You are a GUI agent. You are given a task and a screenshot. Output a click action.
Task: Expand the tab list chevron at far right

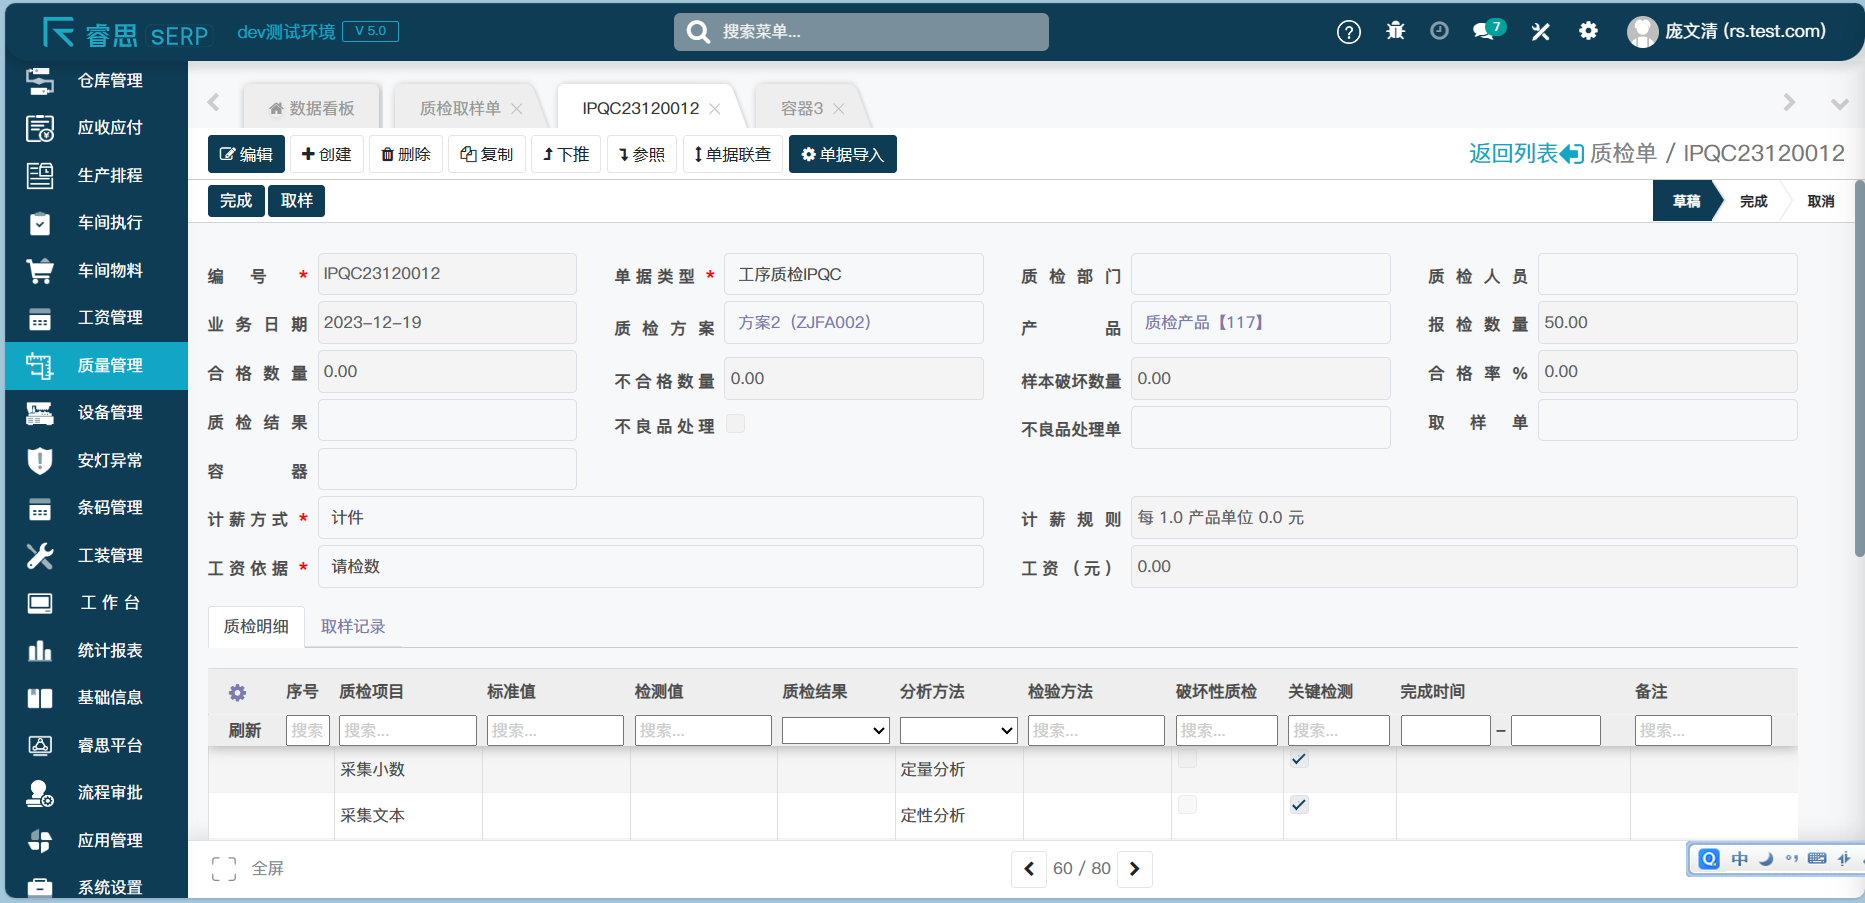click(1838, 104)
